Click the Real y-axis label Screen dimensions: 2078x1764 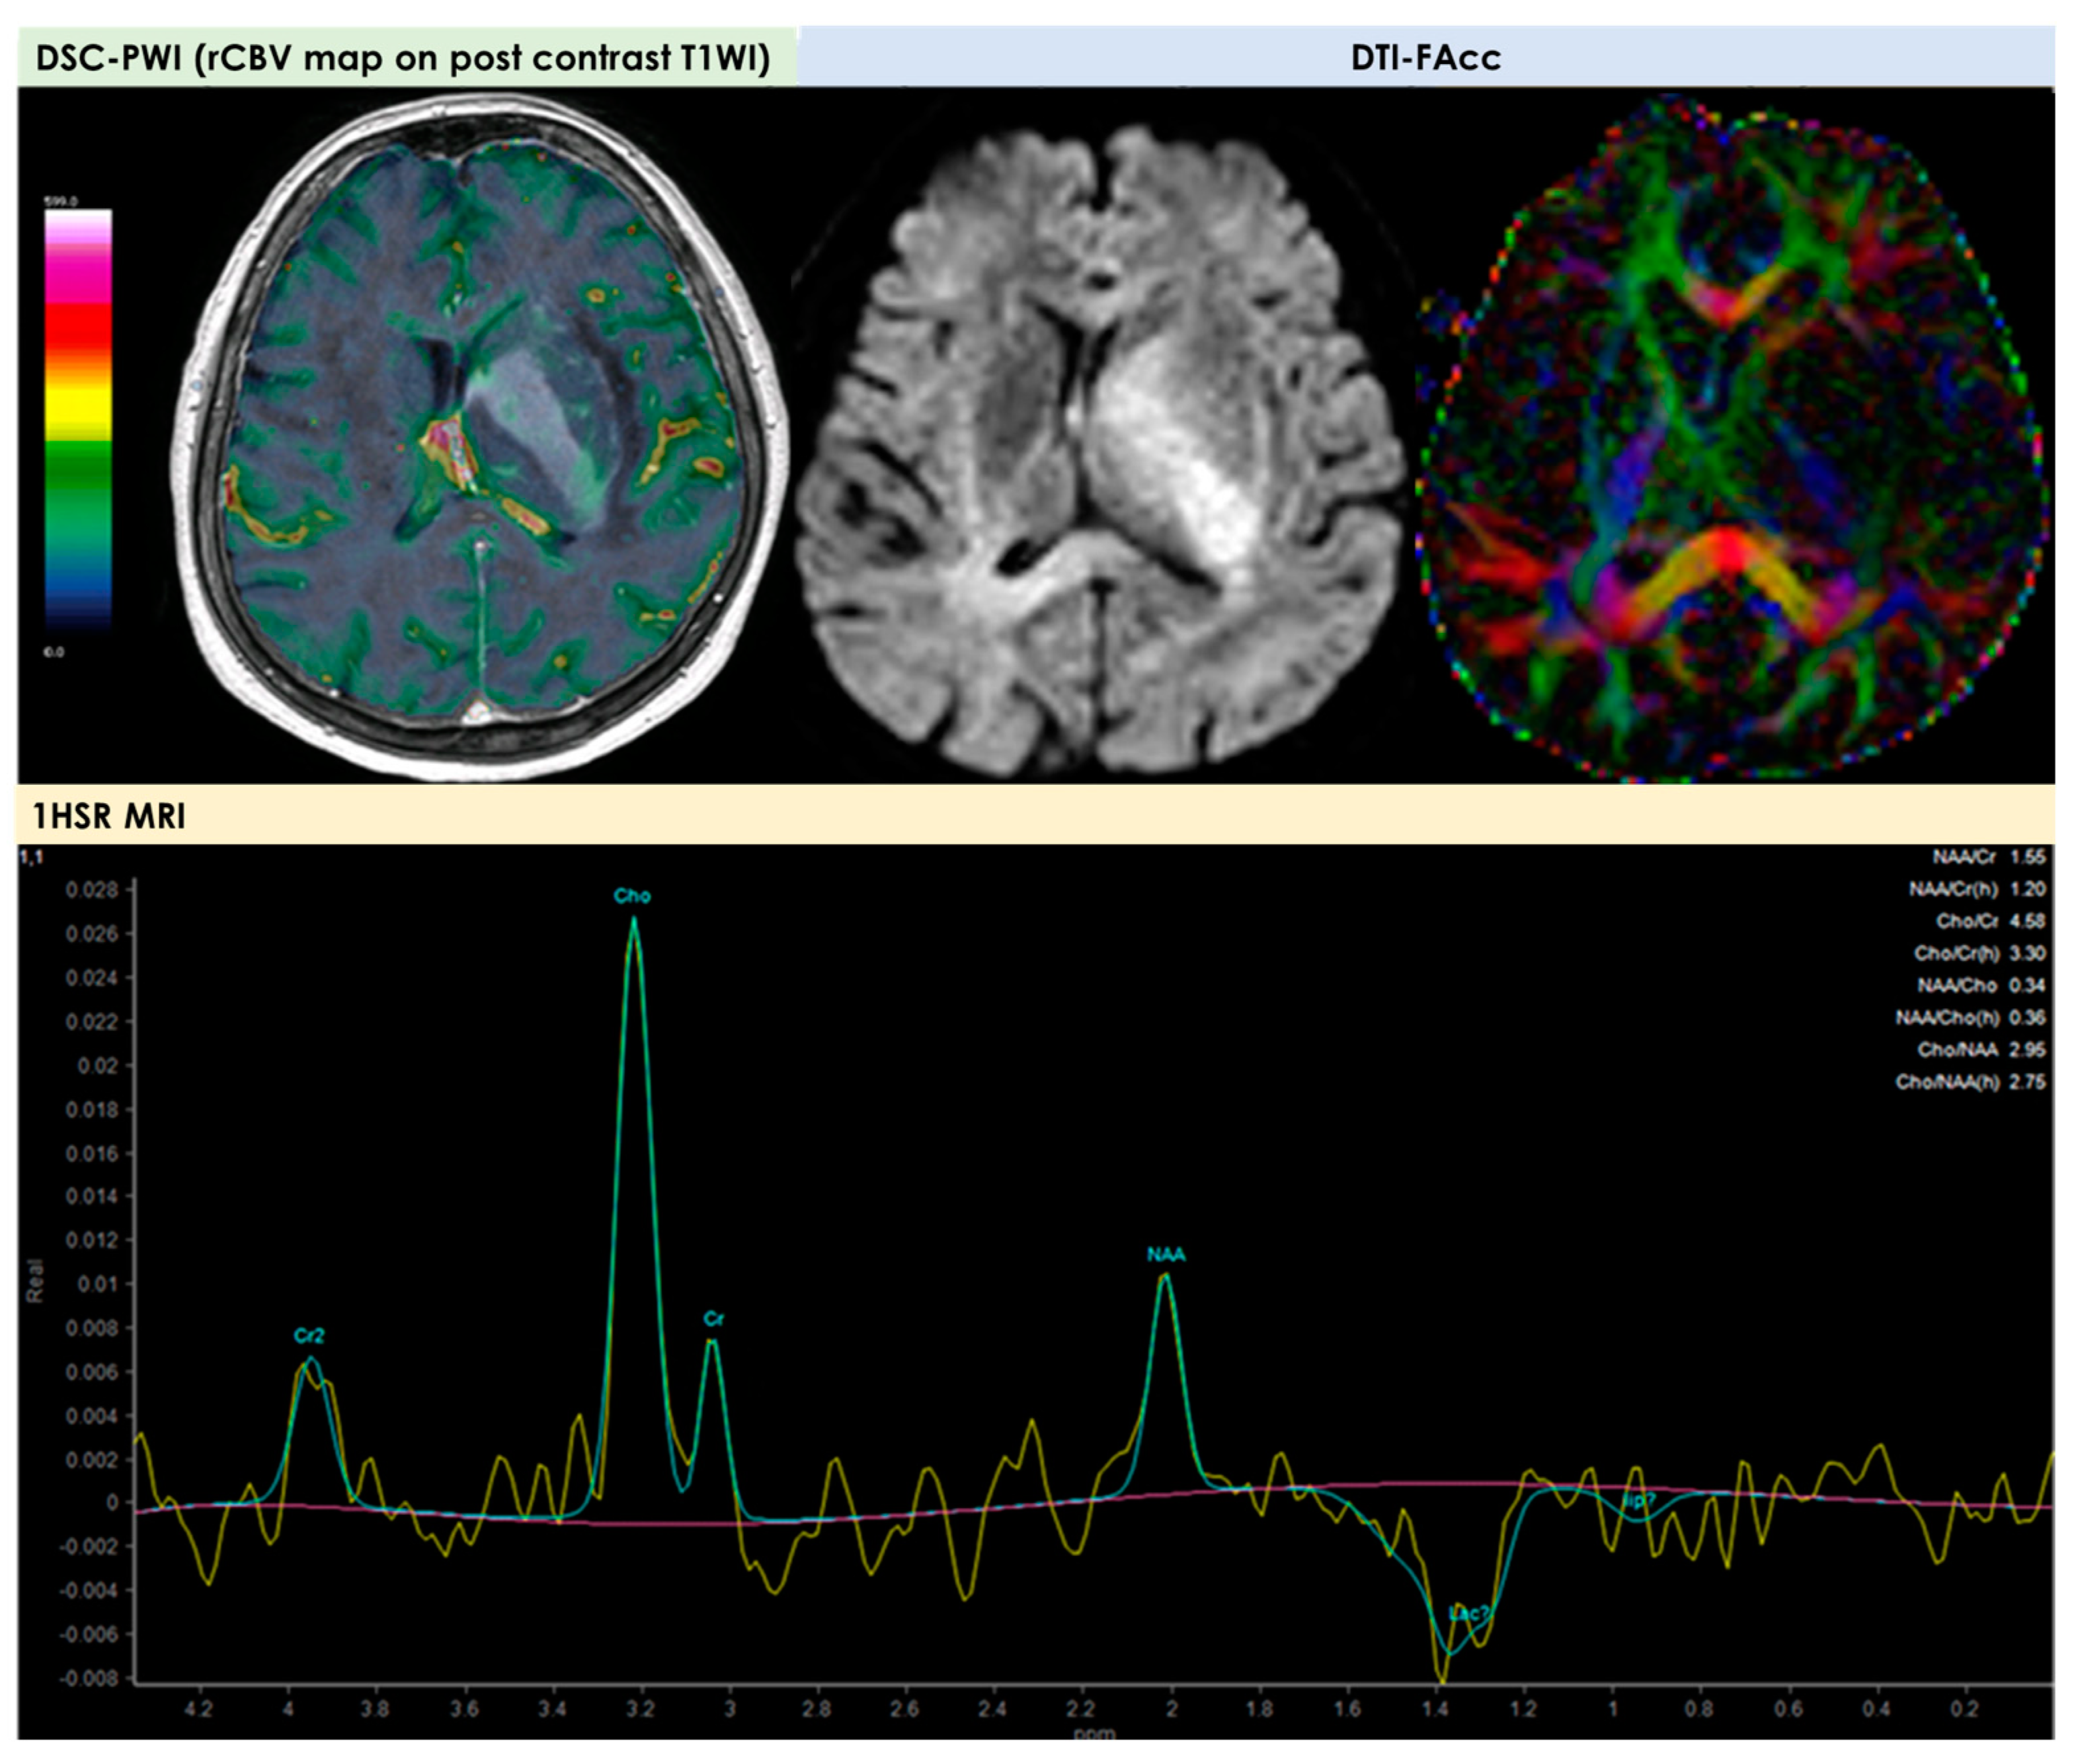point(36,1281)
